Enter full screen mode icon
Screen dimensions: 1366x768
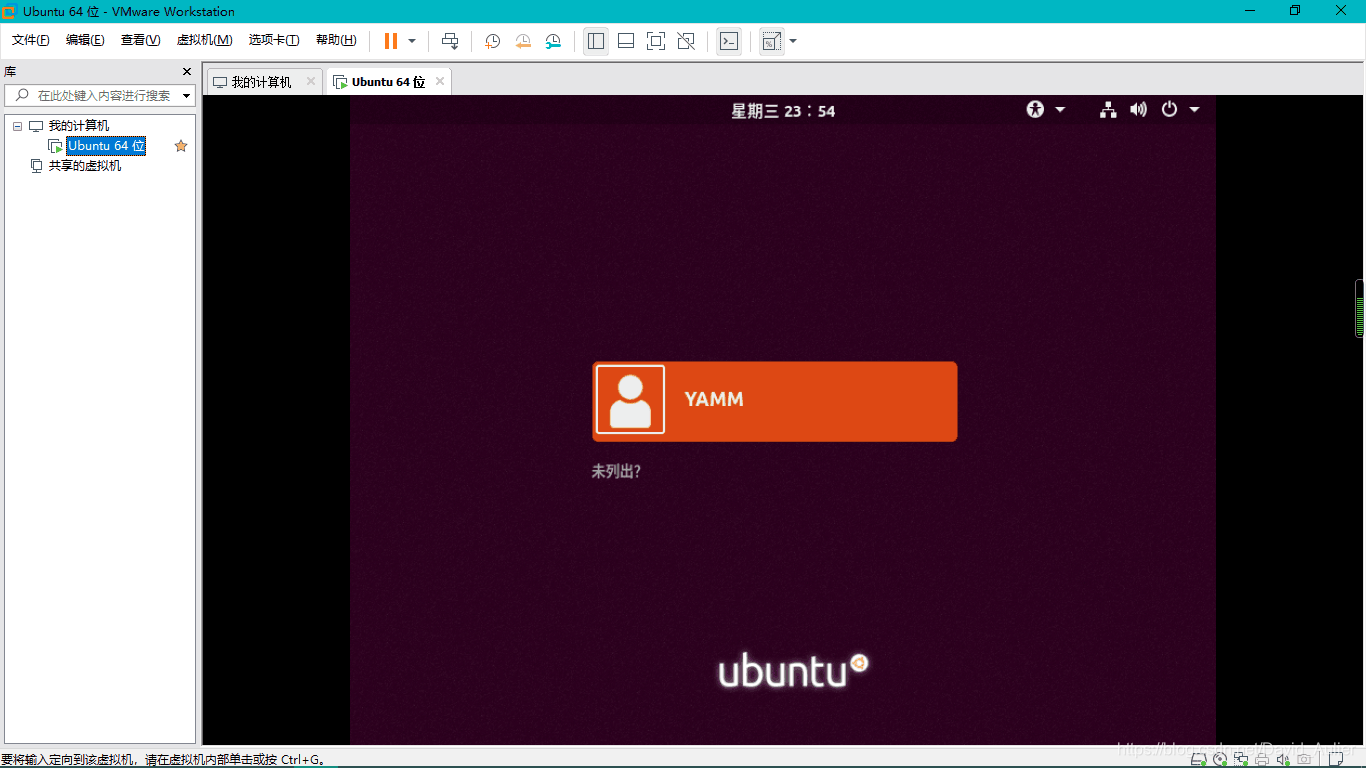656,41
